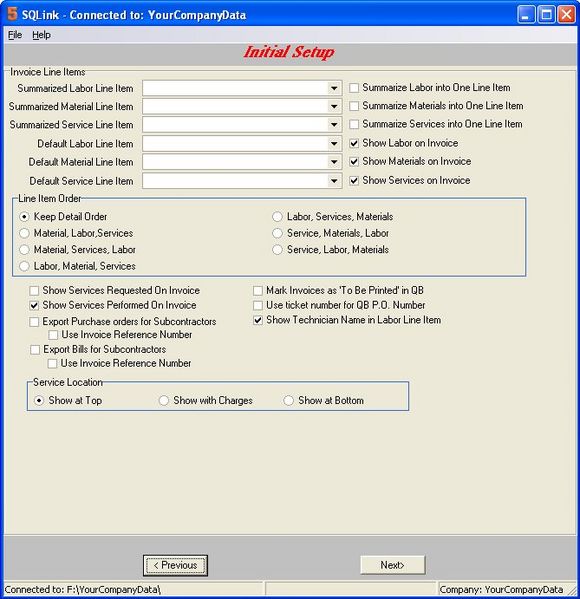
Task: Enable Summarize Services into One Line Item
Action: pyautogui.click(x=354, y=124)
